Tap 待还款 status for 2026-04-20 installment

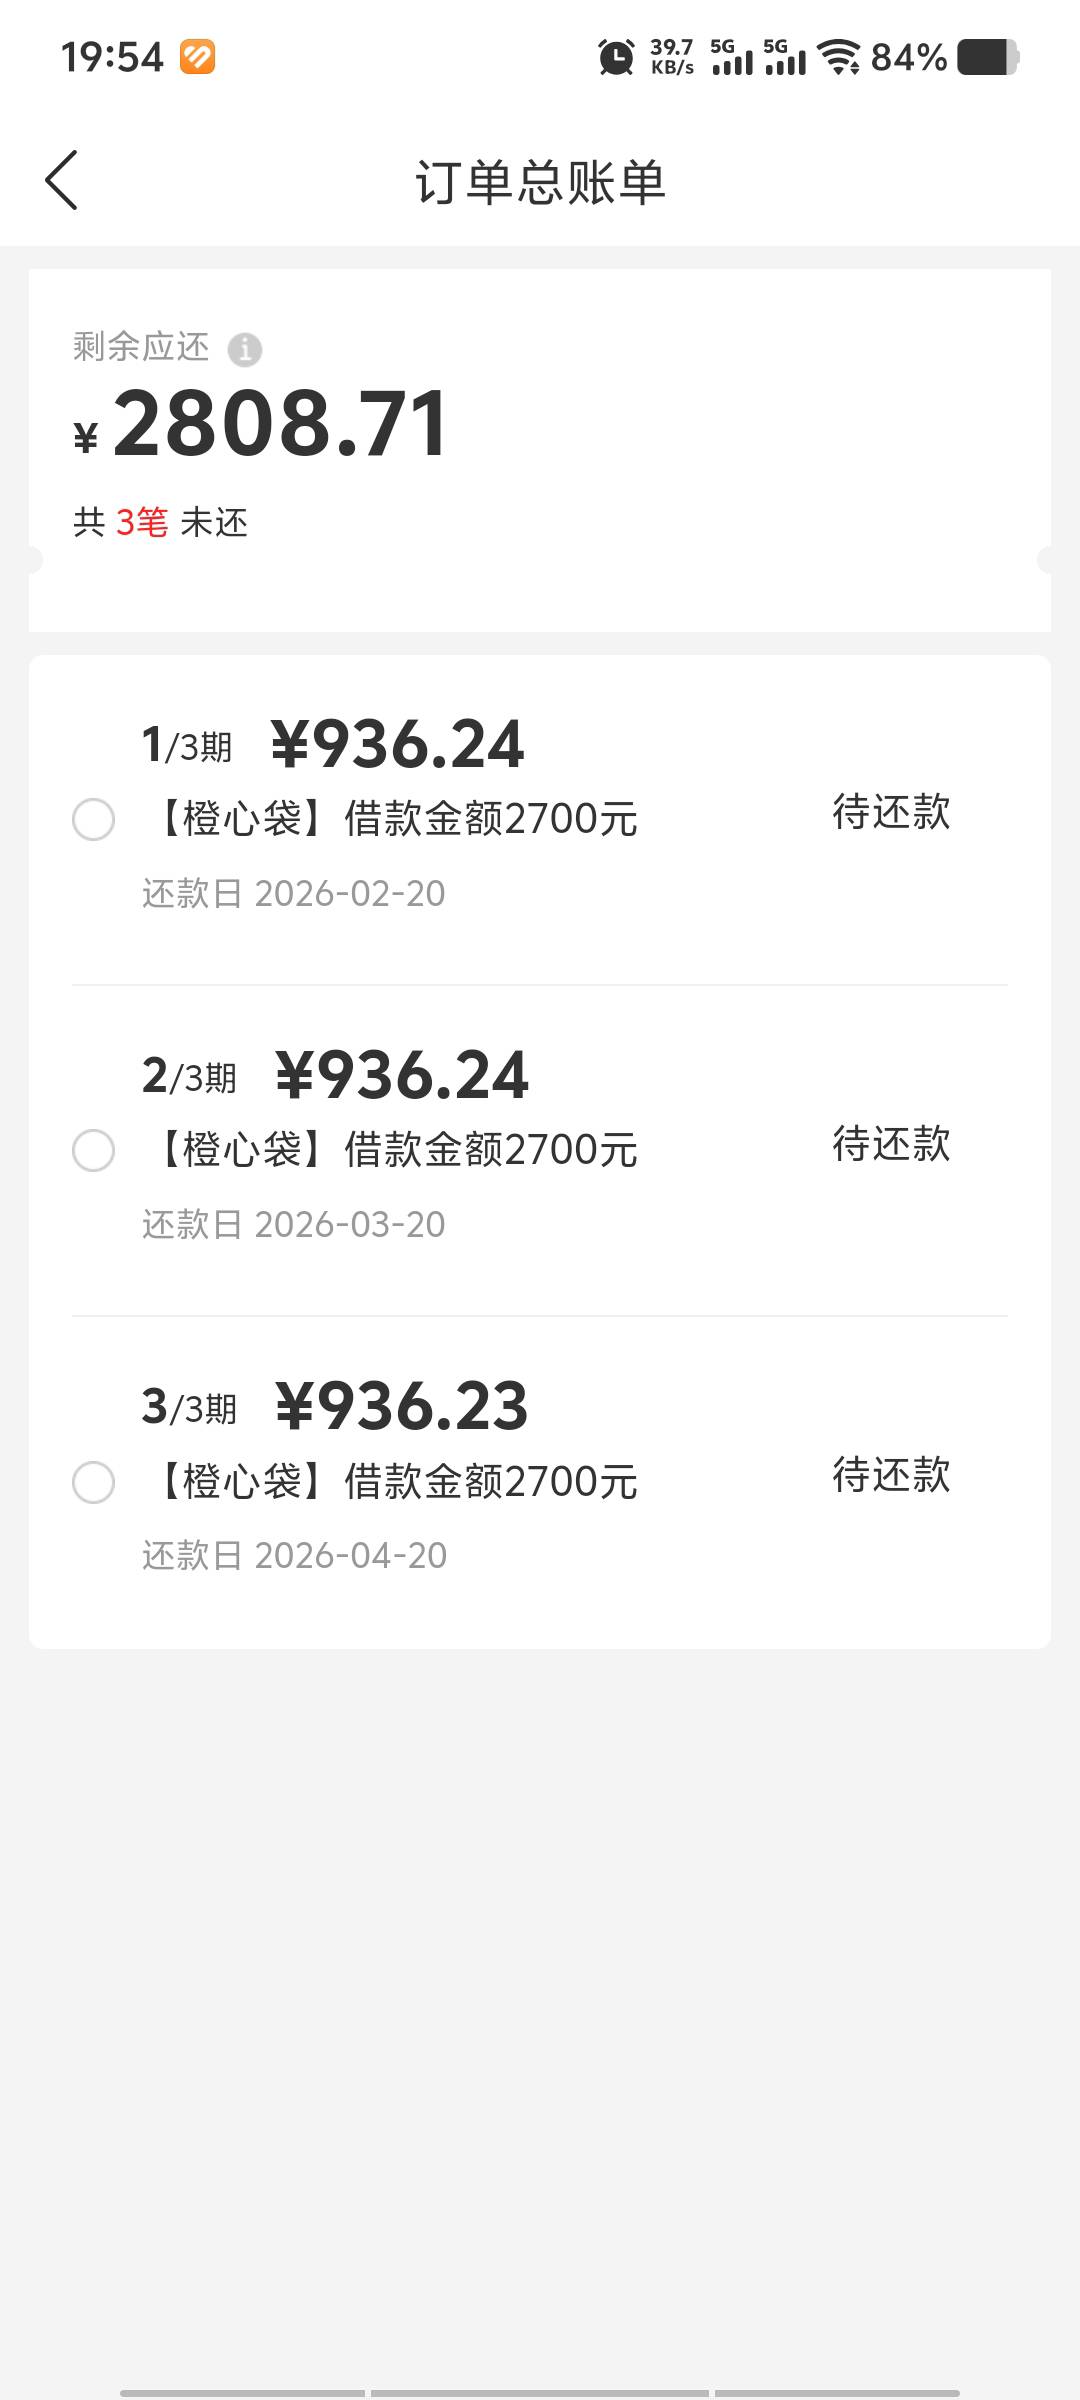891,1475
